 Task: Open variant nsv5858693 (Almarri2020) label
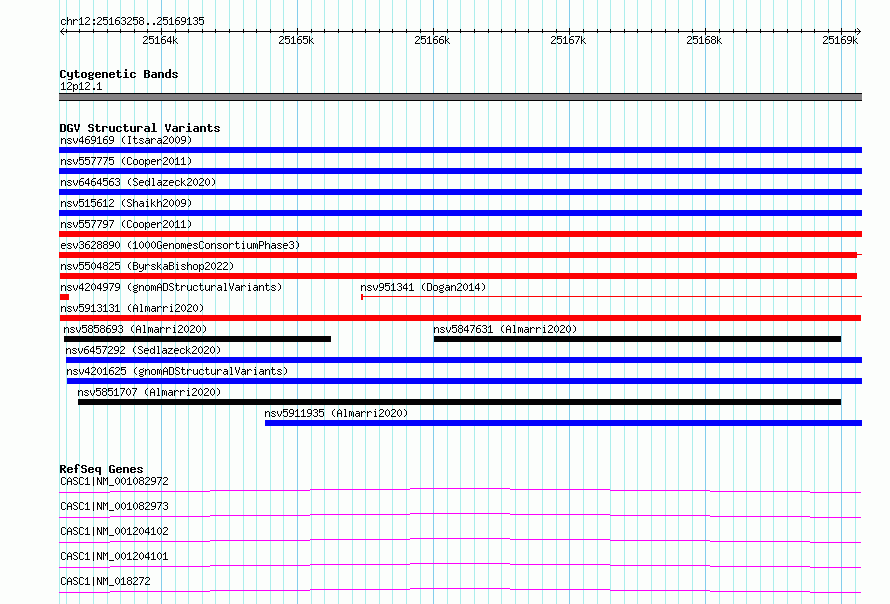click(135, 329)
